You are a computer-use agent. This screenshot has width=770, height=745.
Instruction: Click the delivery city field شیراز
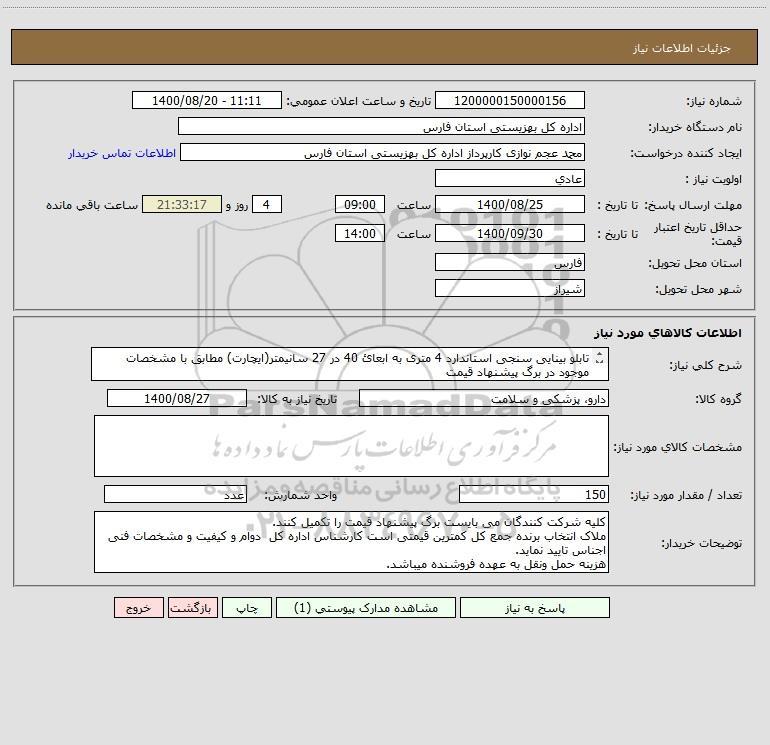pos(510,288)
